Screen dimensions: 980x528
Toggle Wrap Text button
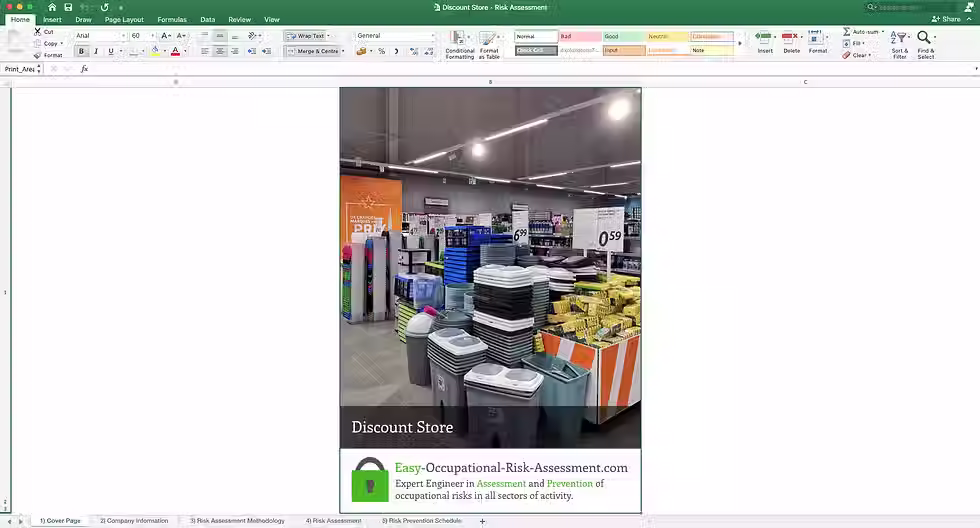point(306,36)
